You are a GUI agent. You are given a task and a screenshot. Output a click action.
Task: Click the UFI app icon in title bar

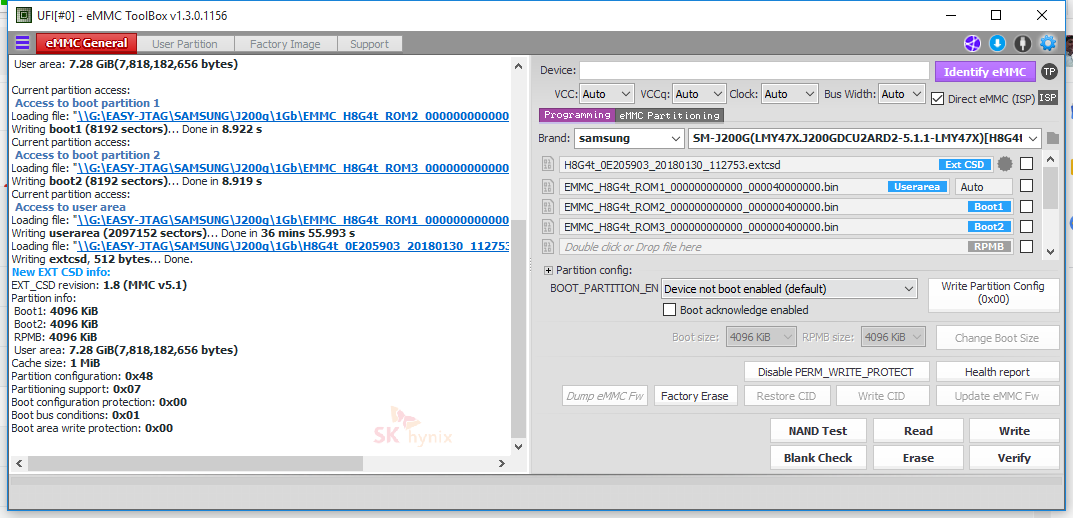pos(23,14)
